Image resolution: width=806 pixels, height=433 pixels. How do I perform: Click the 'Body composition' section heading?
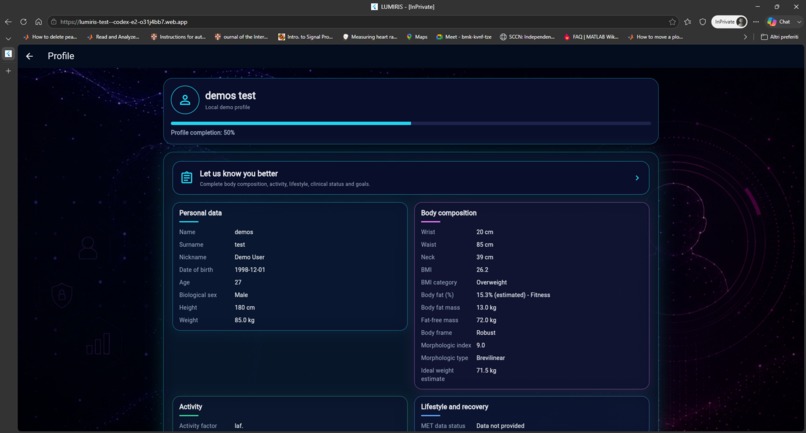coord(449,213)
